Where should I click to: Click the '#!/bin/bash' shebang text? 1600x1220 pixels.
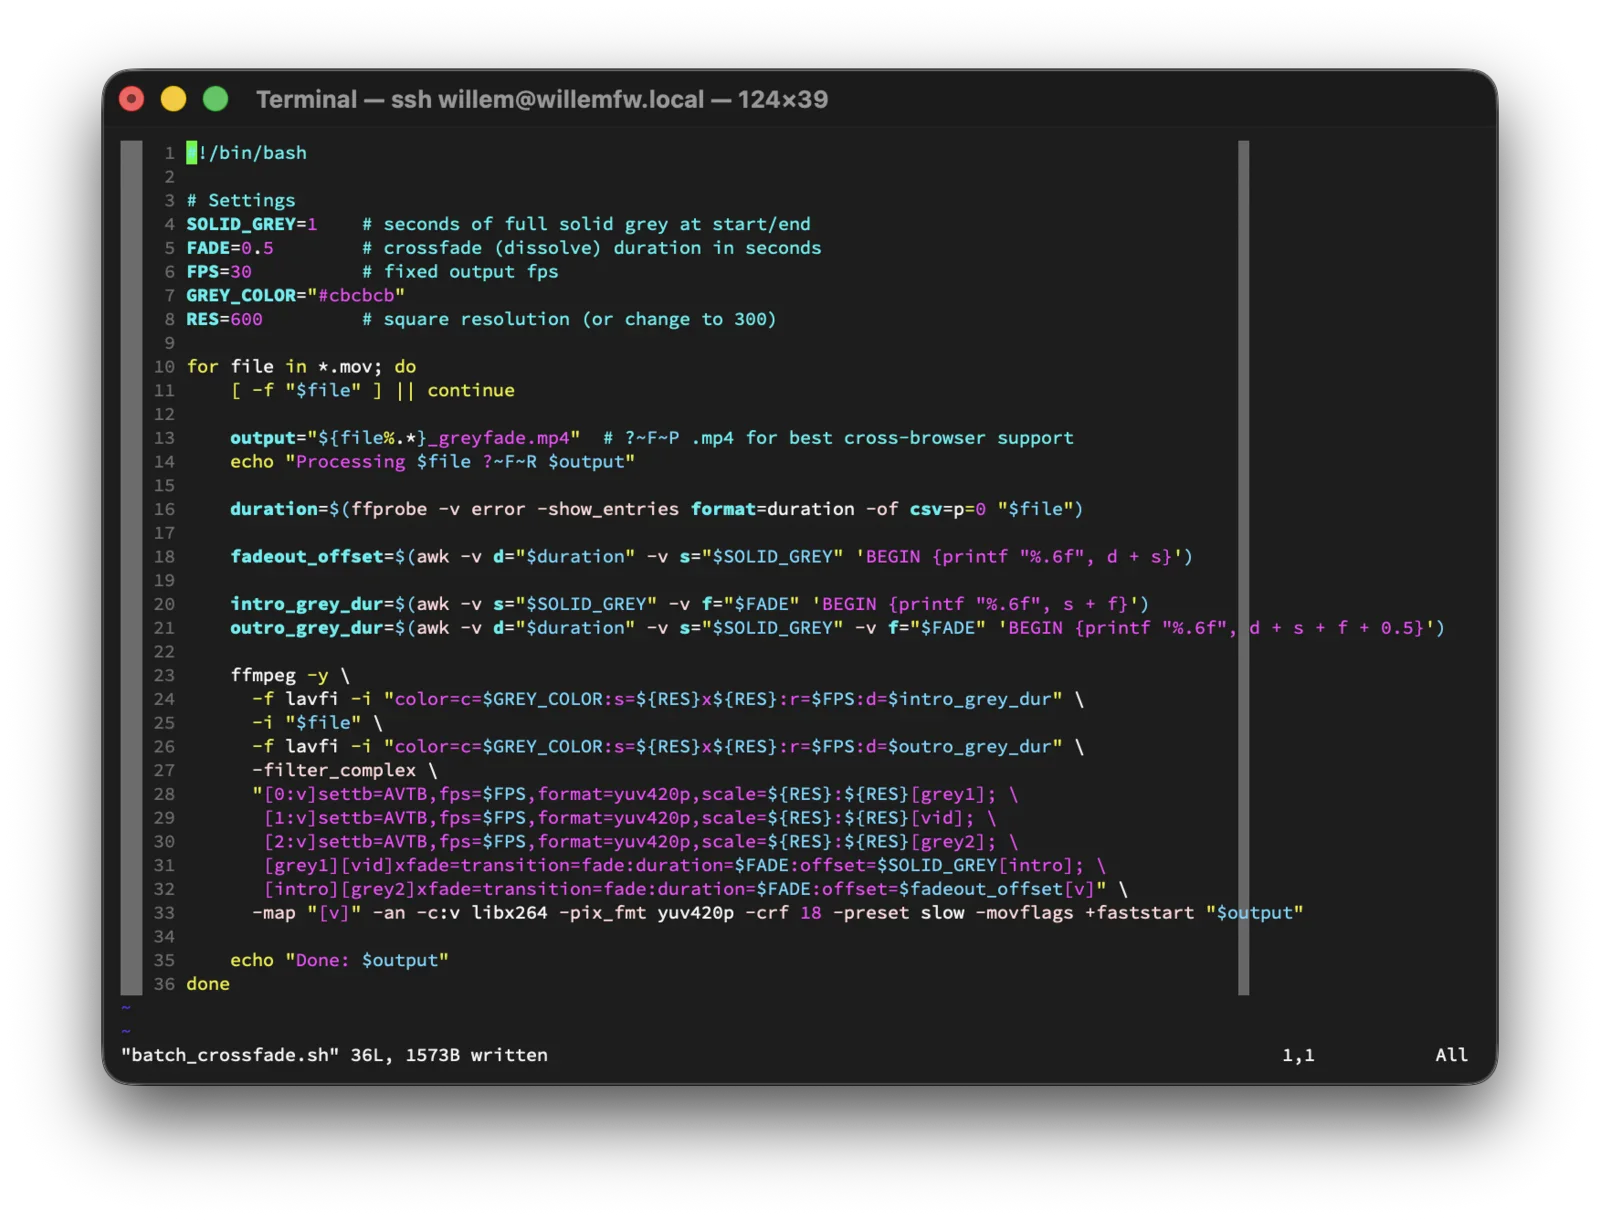[x=247, y=153]
